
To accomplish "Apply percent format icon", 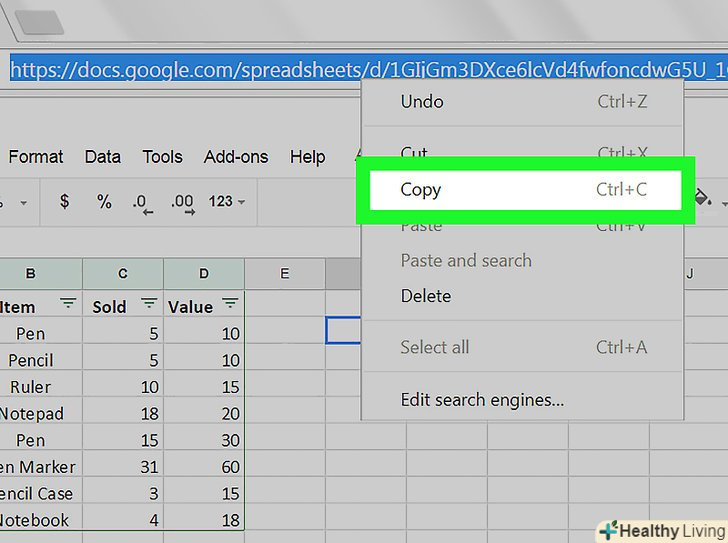I will (x=104, y=201).
